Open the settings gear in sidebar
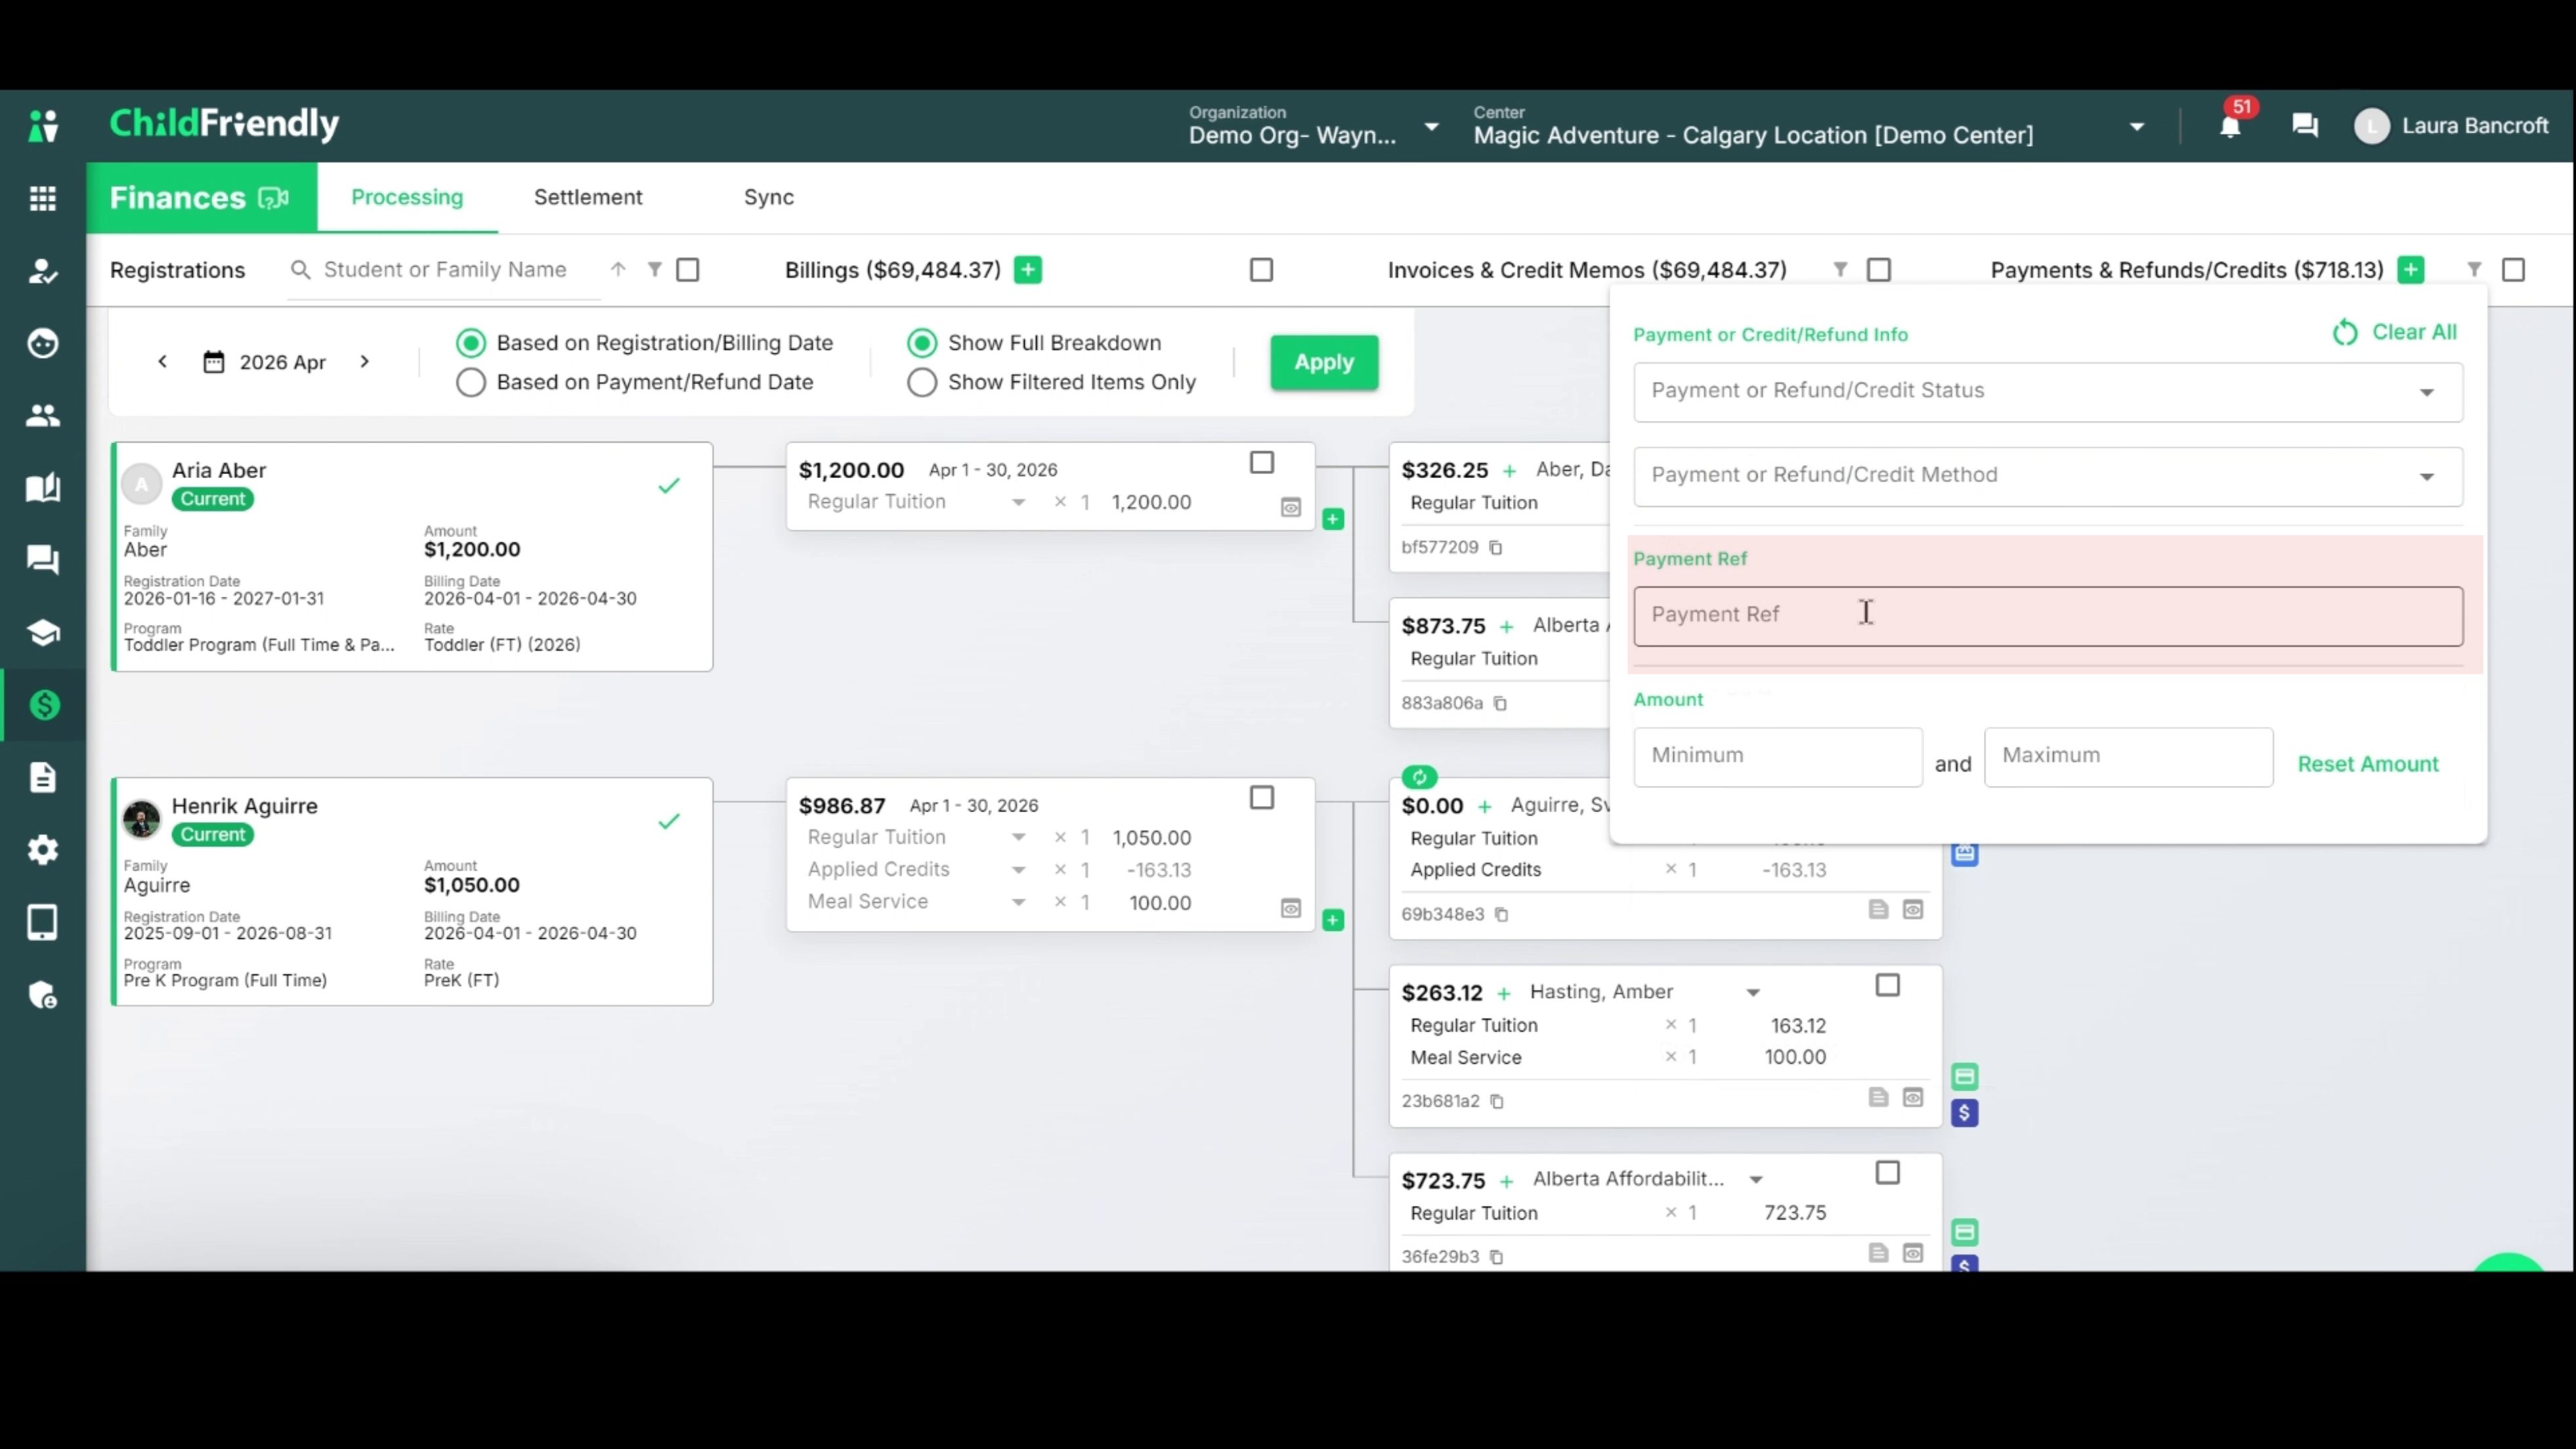 [43, 850]
